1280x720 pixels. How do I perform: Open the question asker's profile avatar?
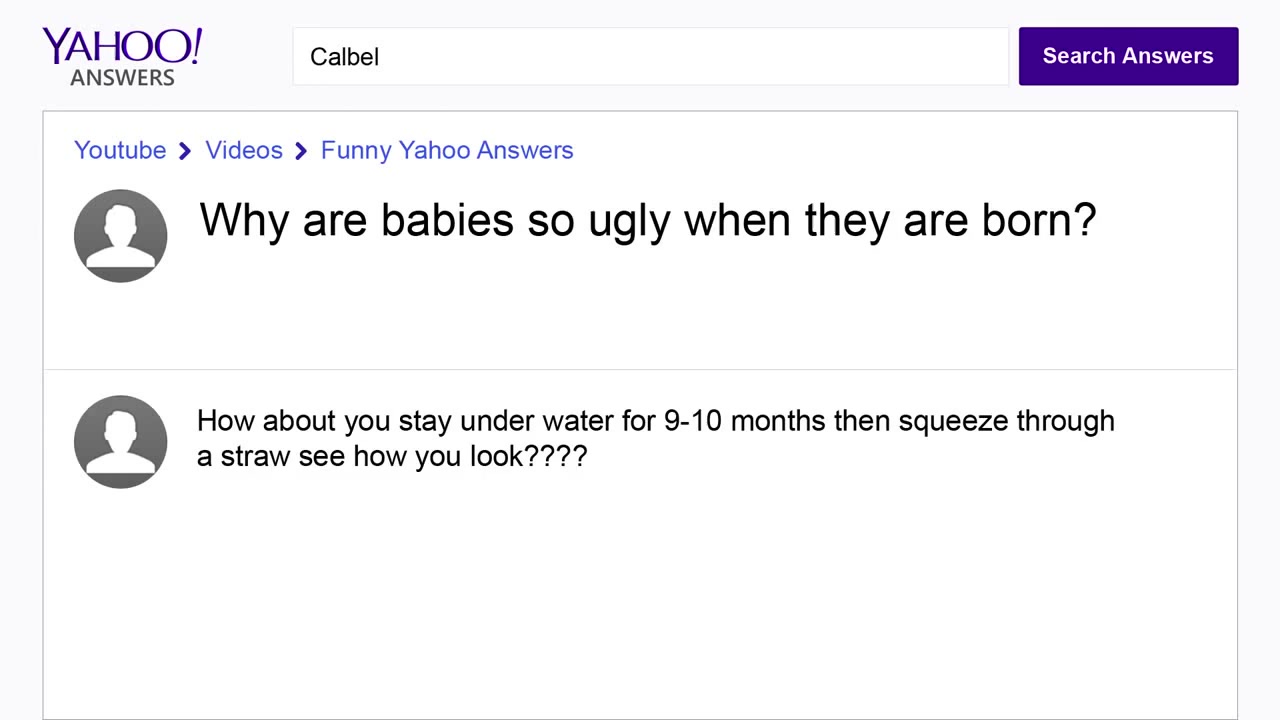(120, 236)
